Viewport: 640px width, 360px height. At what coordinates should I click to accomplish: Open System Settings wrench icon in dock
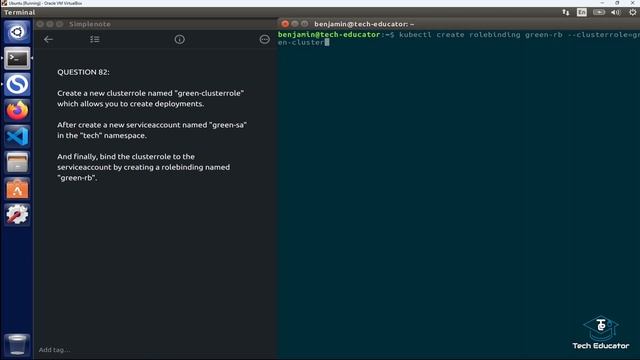[17, 215]
